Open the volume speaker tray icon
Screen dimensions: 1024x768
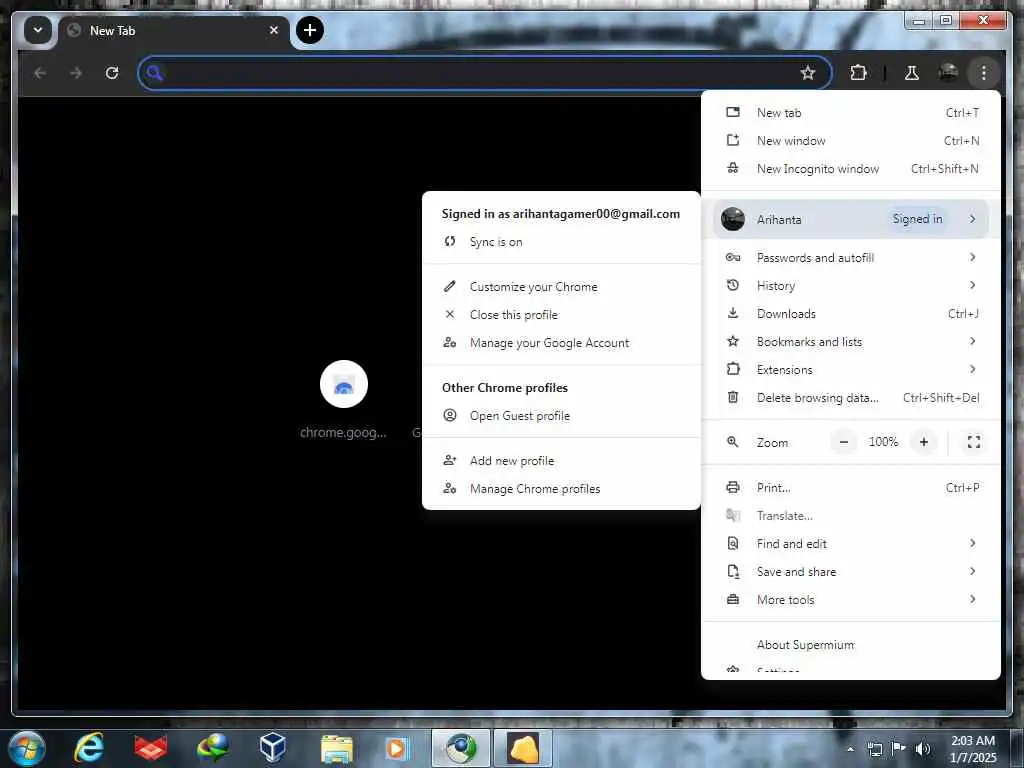point(923,749)
